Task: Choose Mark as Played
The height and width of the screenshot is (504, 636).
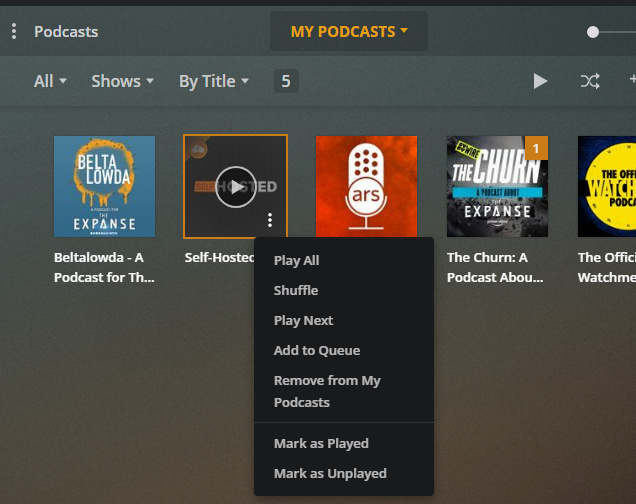Action: click(x=344, y=443)
